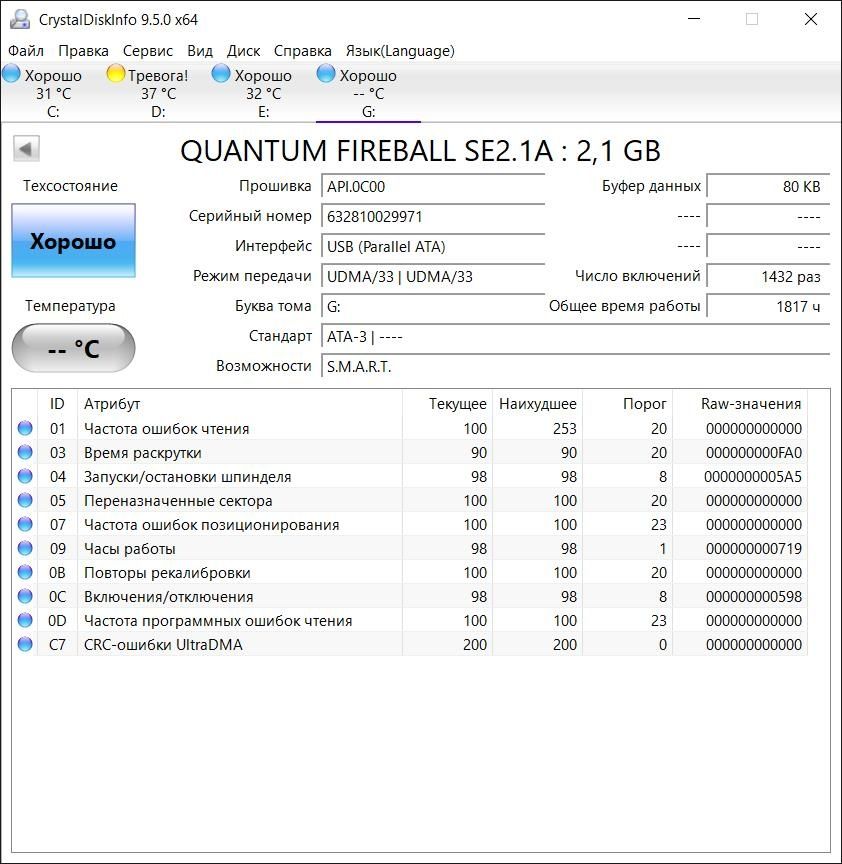
Task: Select row Частота ошибок чтения
Action: click(x=411, y=428)
